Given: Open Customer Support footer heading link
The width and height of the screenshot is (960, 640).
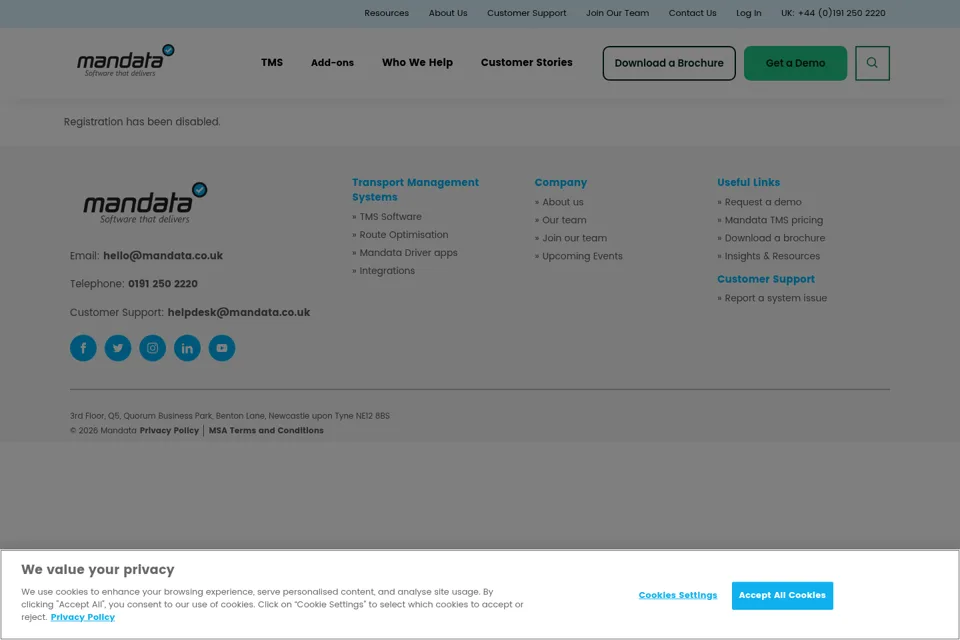Looking at the screenshot, I should point(766,279).
